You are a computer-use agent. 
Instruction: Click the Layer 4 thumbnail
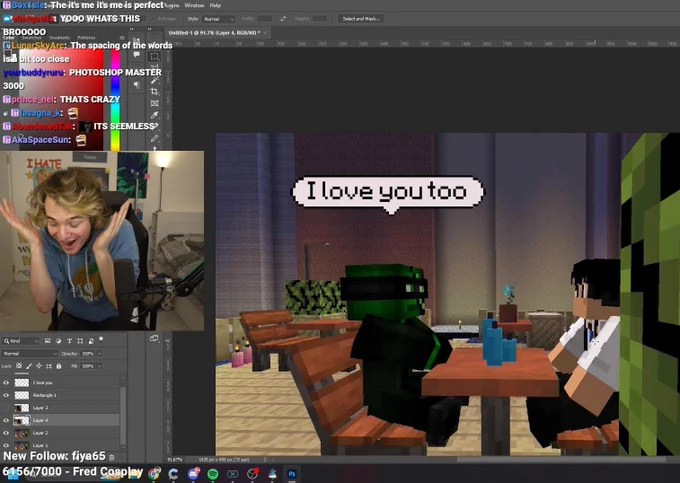coord(22,420)
